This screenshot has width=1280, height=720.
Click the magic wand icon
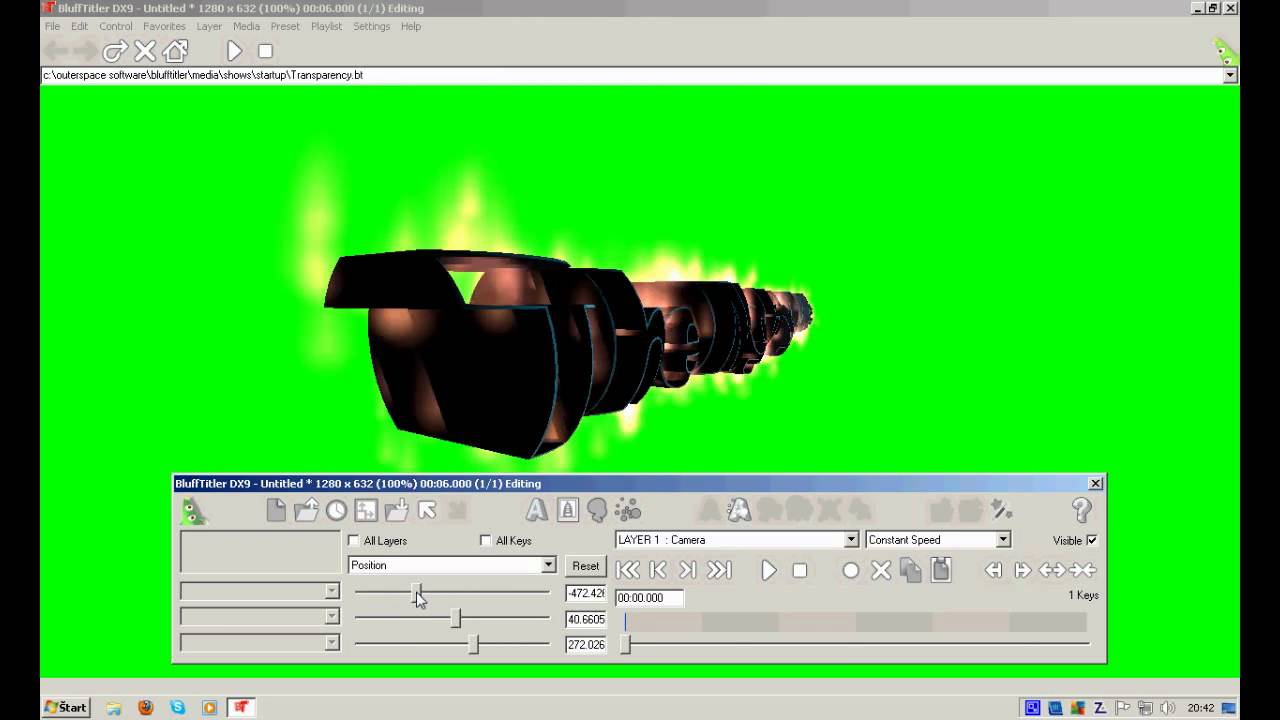1002,510
